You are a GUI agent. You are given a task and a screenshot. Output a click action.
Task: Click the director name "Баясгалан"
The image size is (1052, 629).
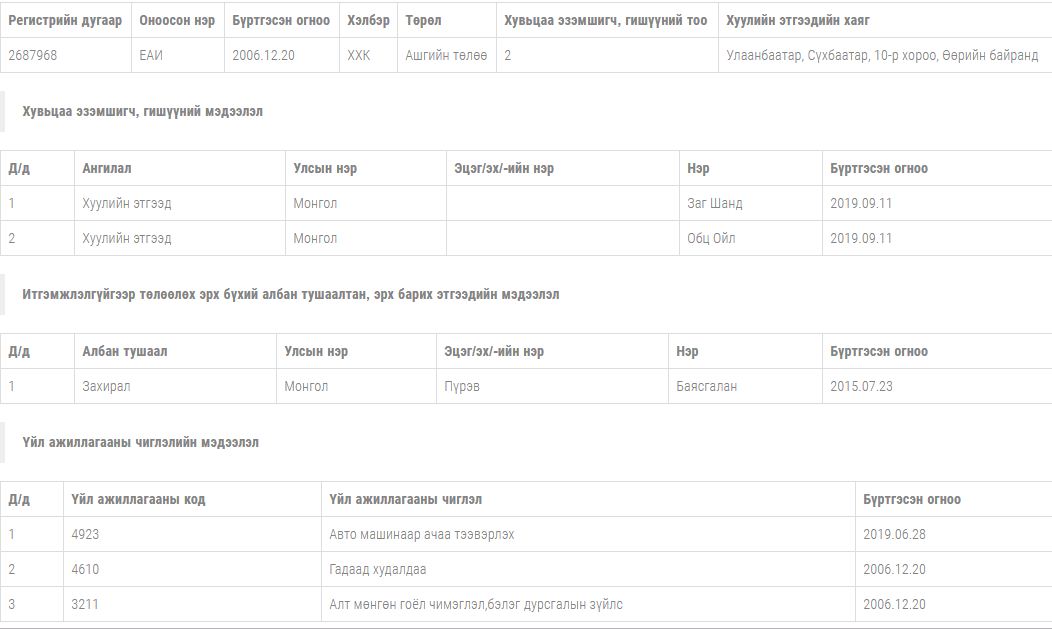coord(706,386)
